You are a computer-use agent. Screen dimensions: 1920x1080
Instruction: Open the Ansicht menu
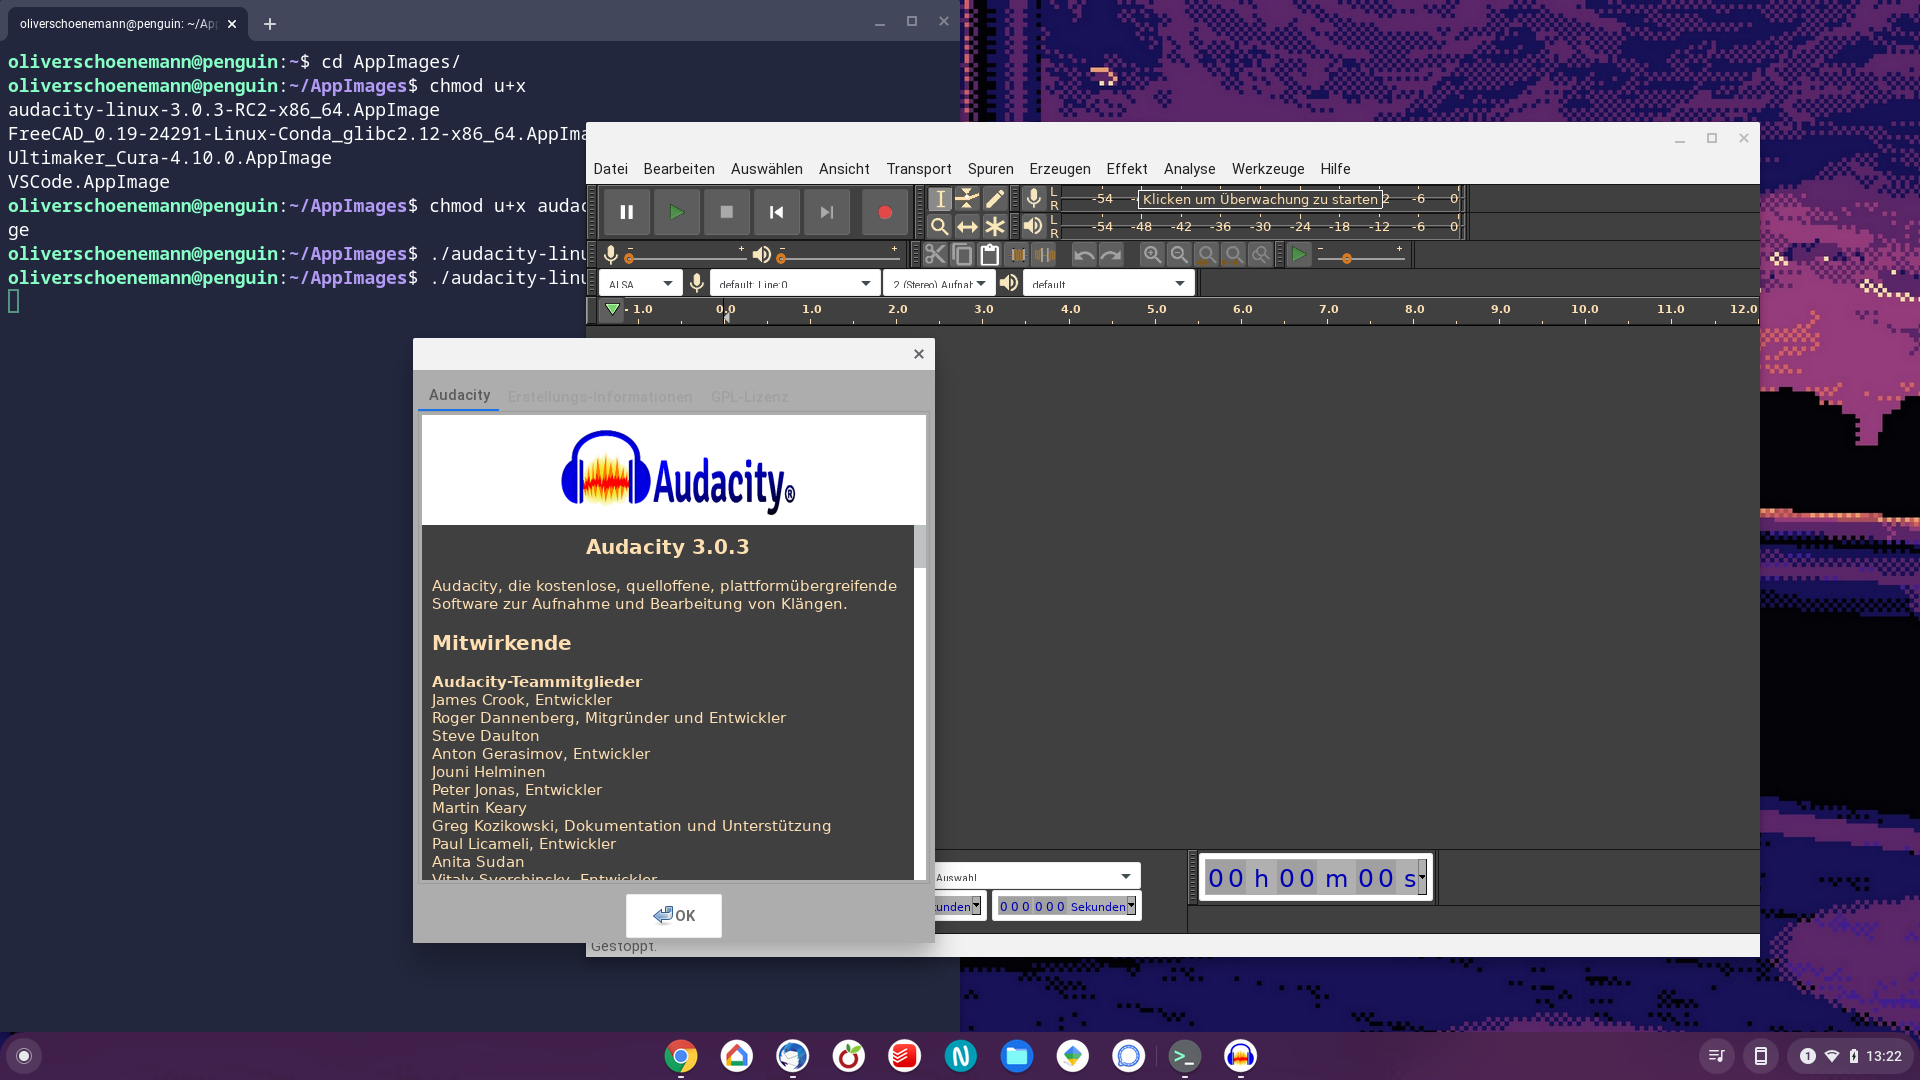[x=844, y=169]
